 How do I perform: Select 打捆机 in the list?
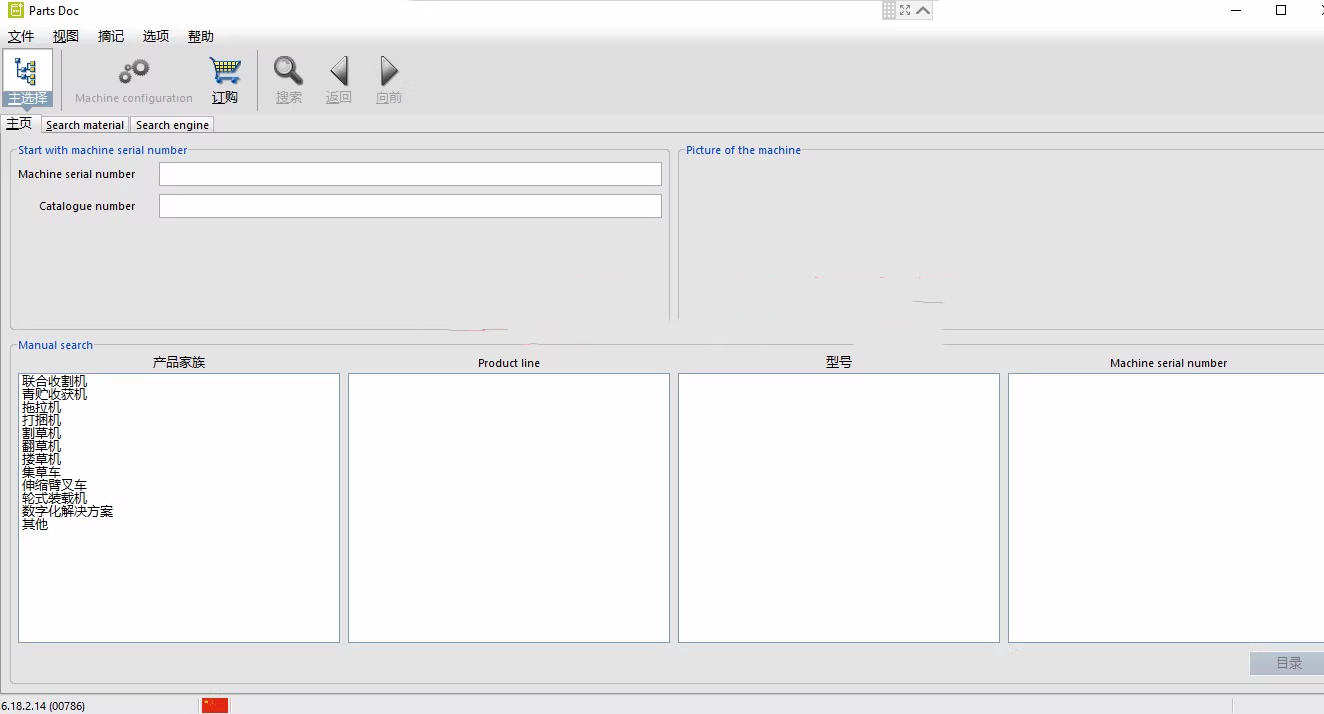click(x=41, y=420)
